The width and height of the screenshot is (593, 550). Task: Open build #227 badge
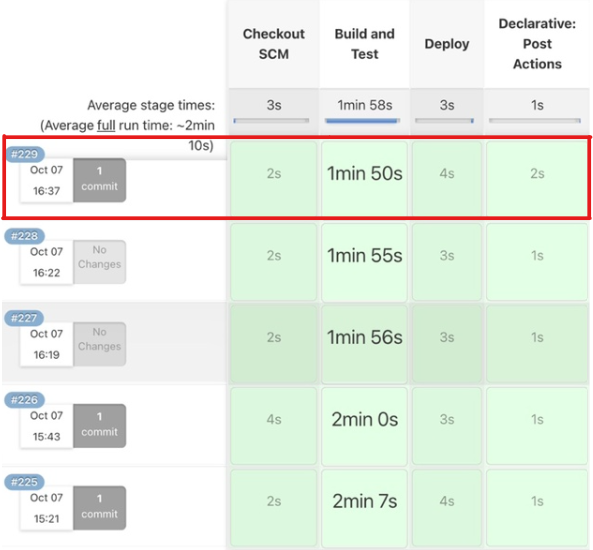[x=25, y=318]
